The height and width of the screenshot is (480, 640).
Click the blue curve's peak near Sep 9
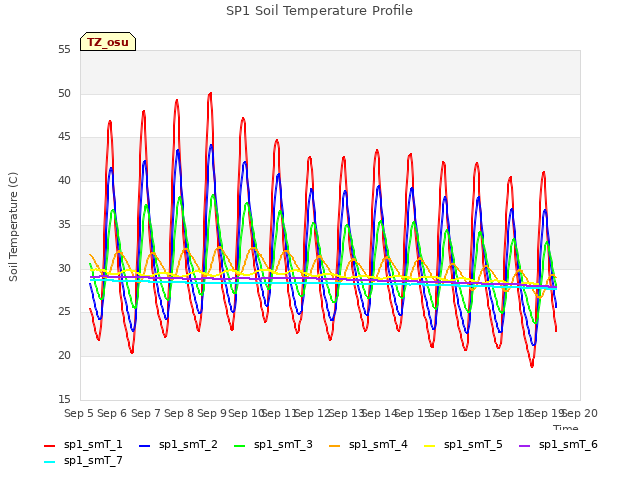coord(211,145)
